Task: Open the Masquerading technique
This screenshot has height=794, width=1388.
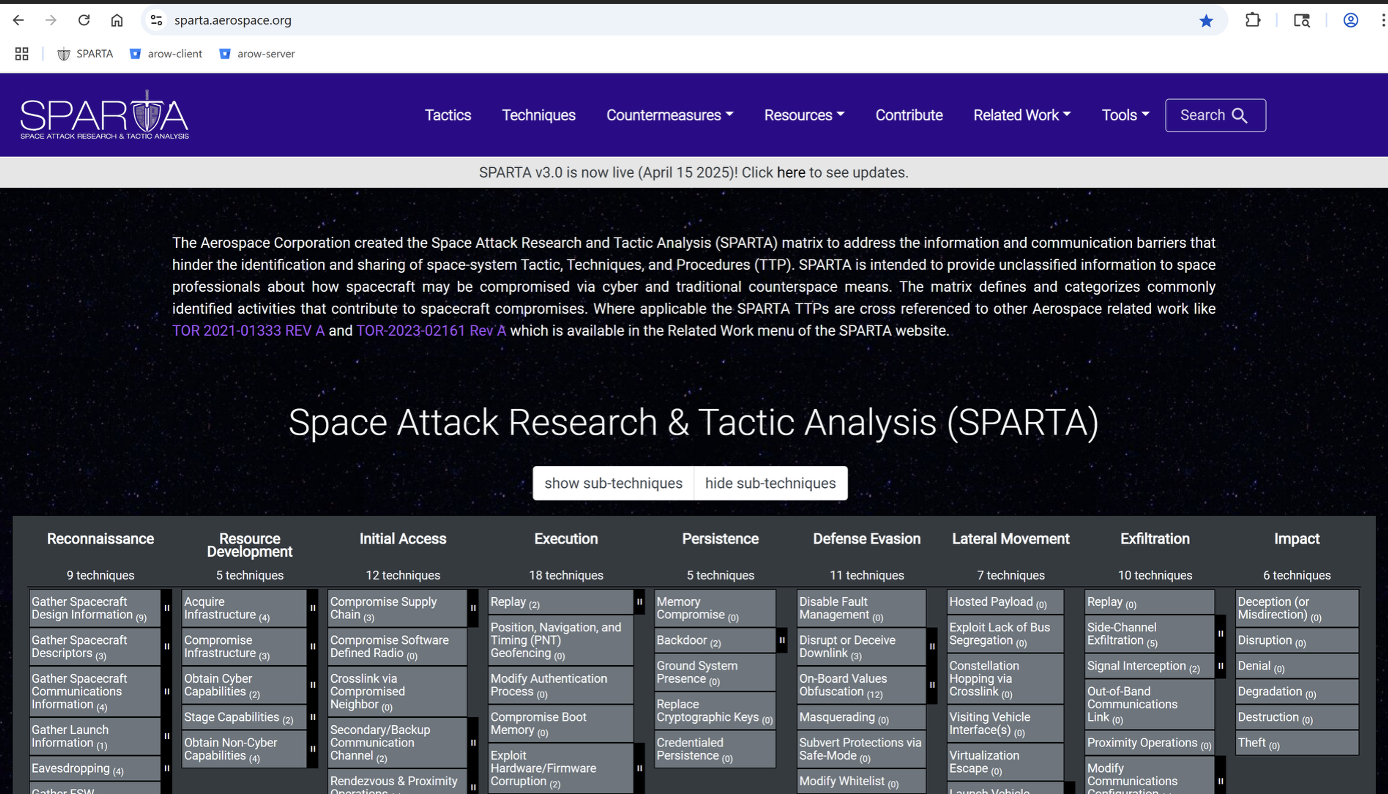Action: pyautogui.click(x=861, y=717)
